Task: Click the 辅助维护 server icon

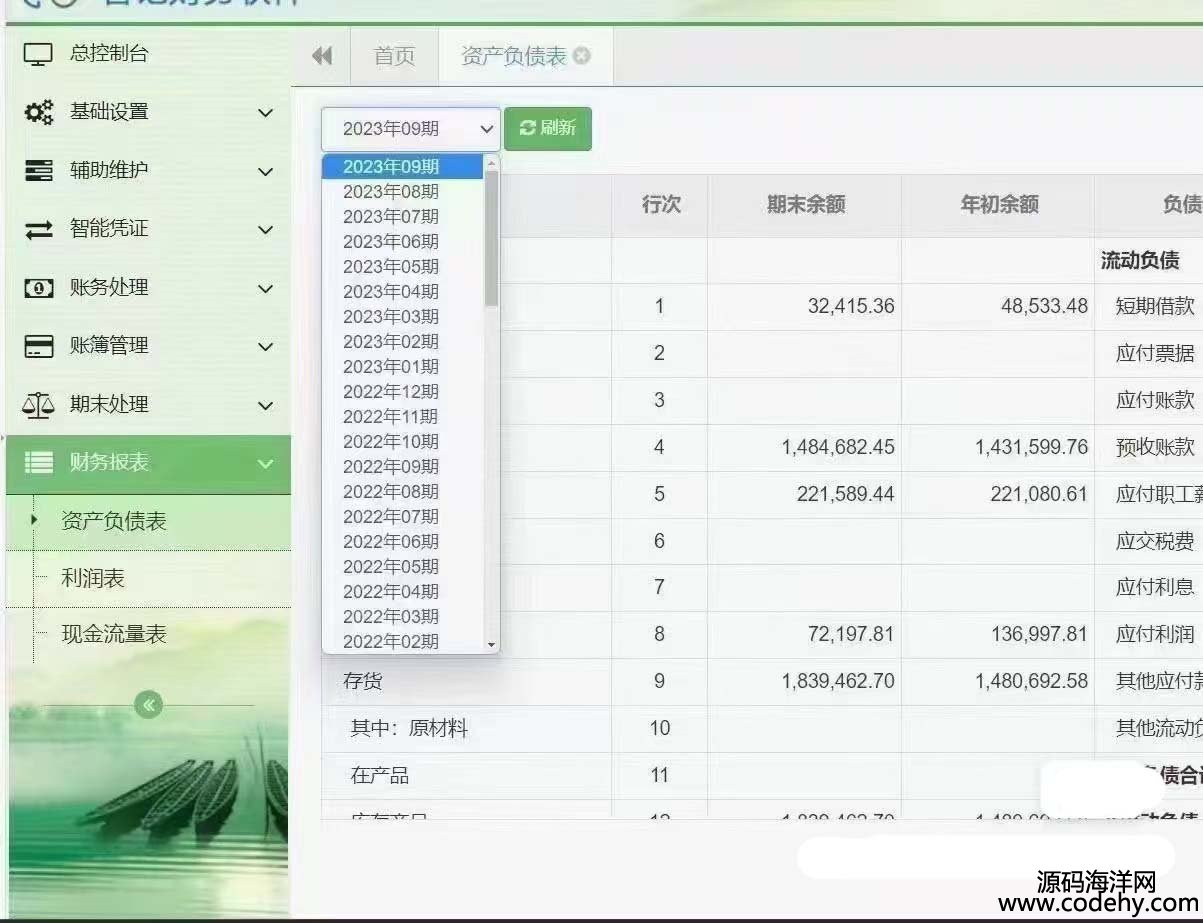Action: tap(38, 171)
